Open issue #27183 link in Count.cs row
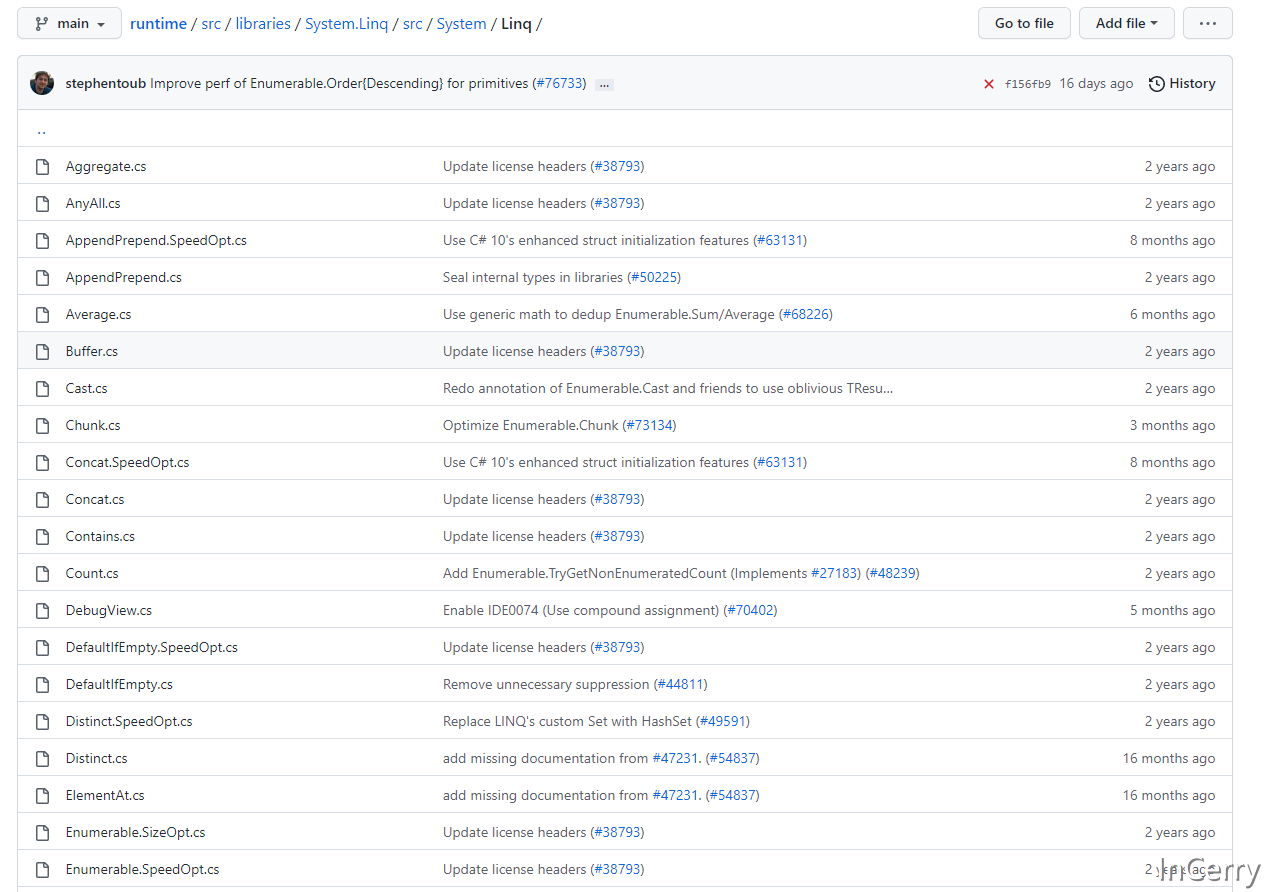The height and width of the screenshot is (892, 1266). point(835,573)
